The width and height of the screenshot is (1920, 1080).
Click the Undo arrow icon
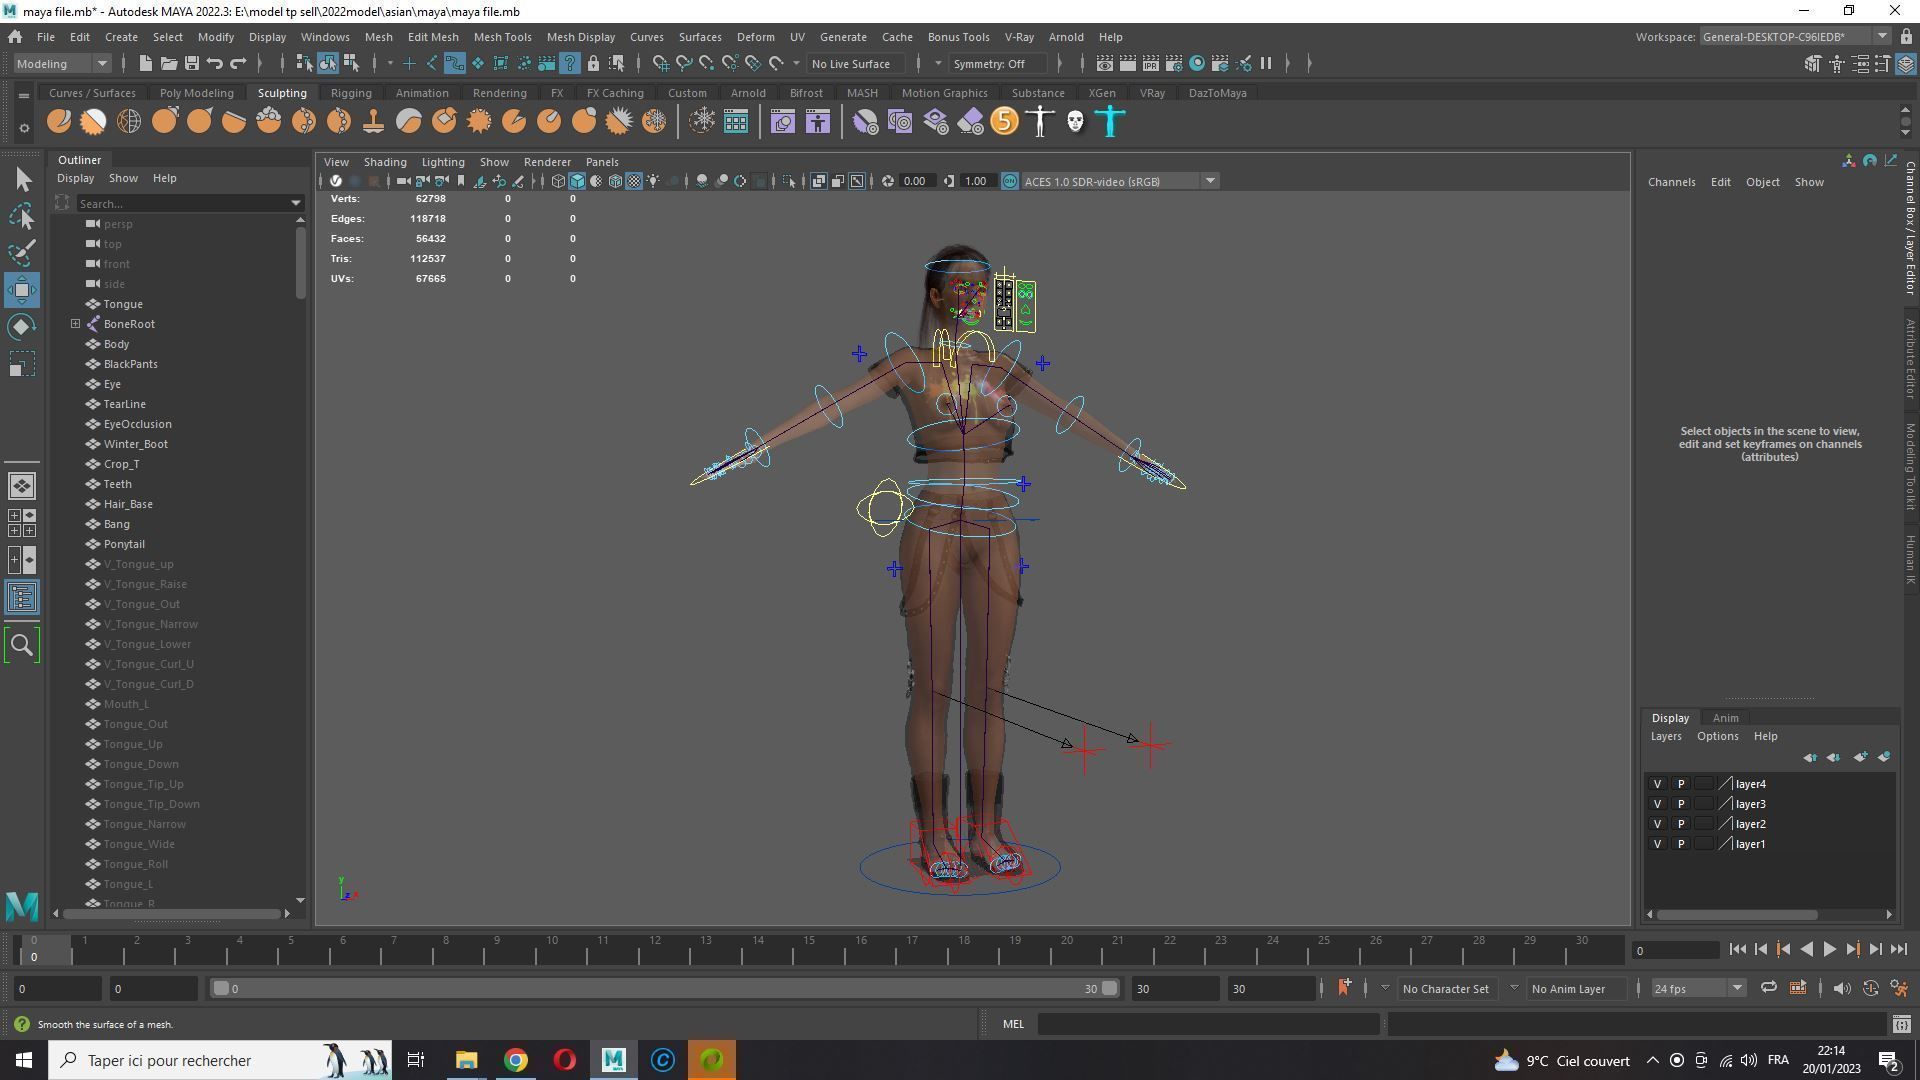[215, 64]
